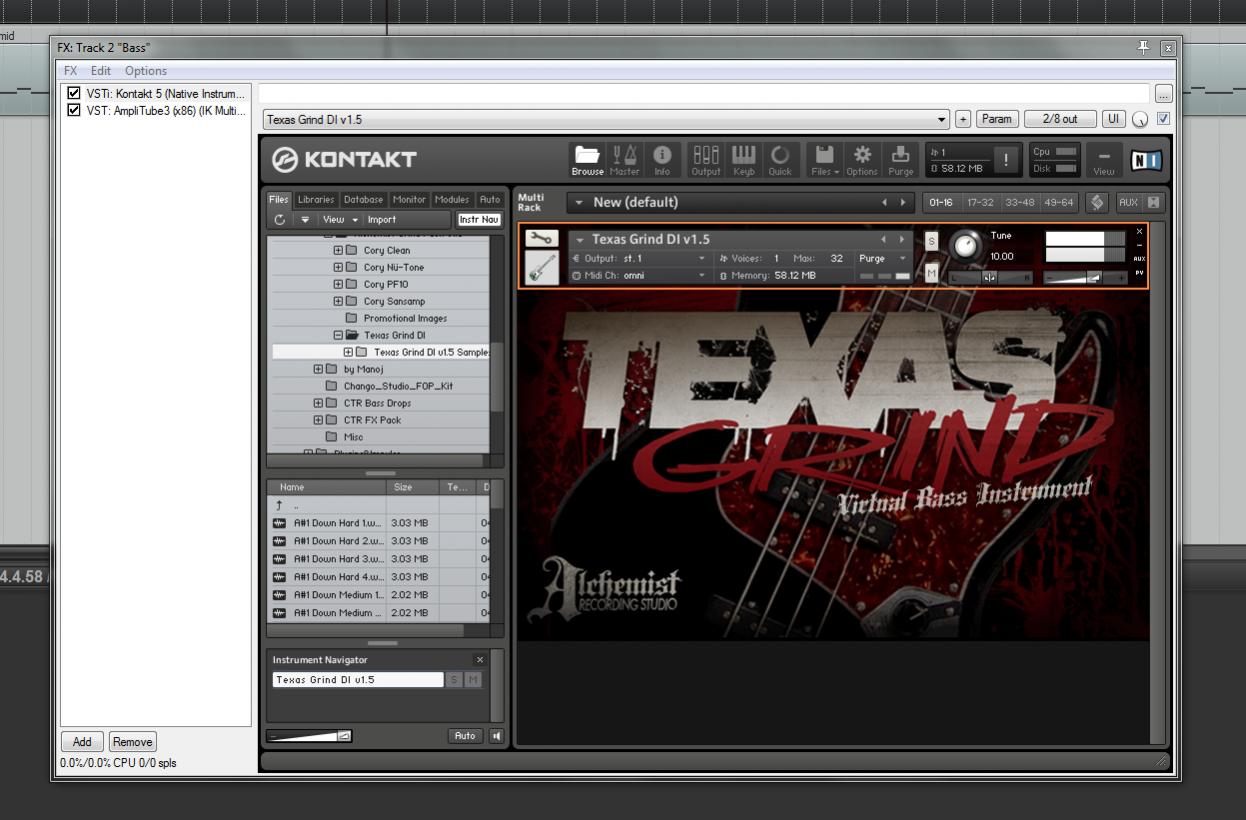
Task: Open the Browse panel in Kontakt
Action: point(587,159)
